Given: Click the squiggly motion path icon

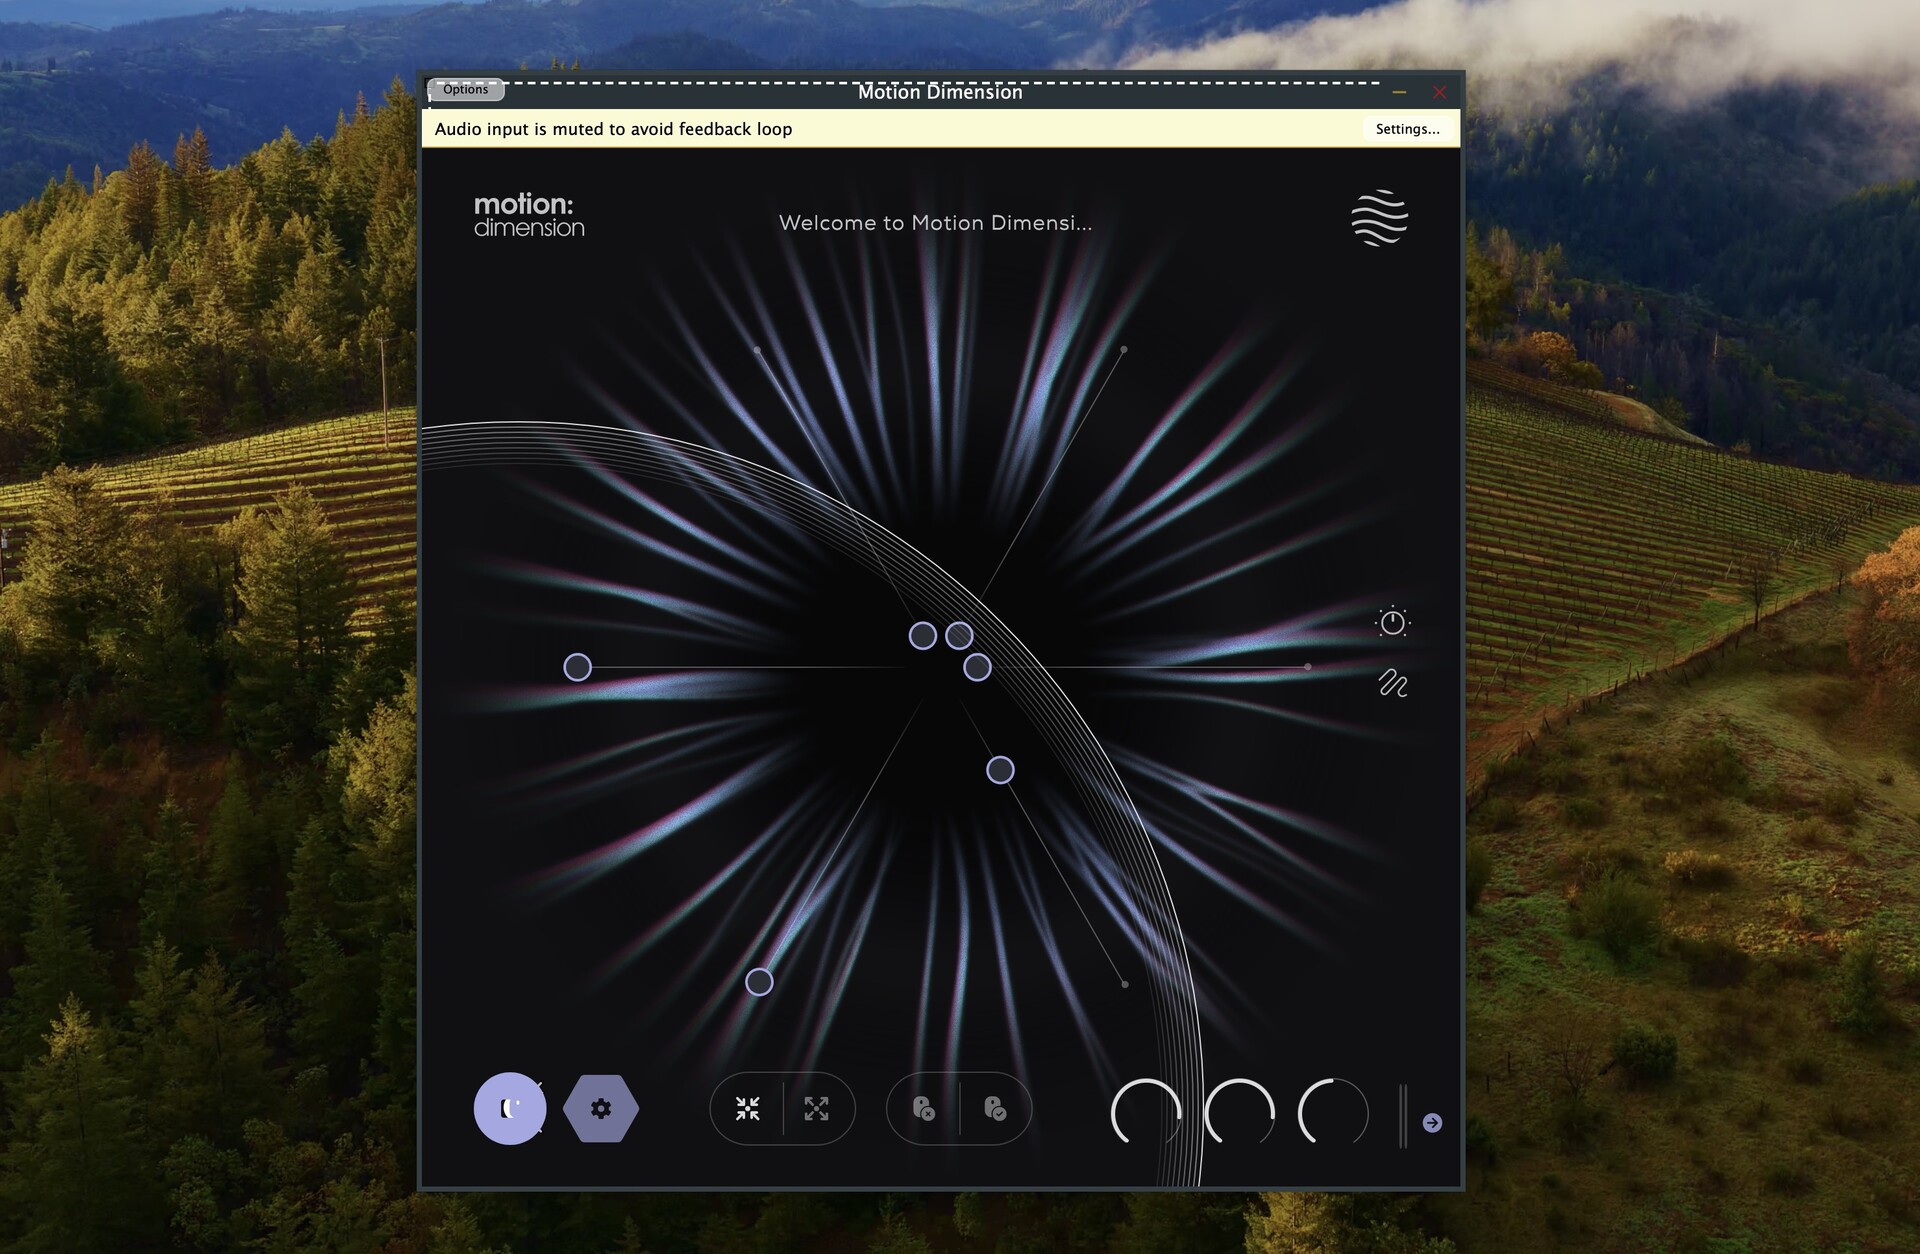Looking at the screenshot, I should 1393,683.
